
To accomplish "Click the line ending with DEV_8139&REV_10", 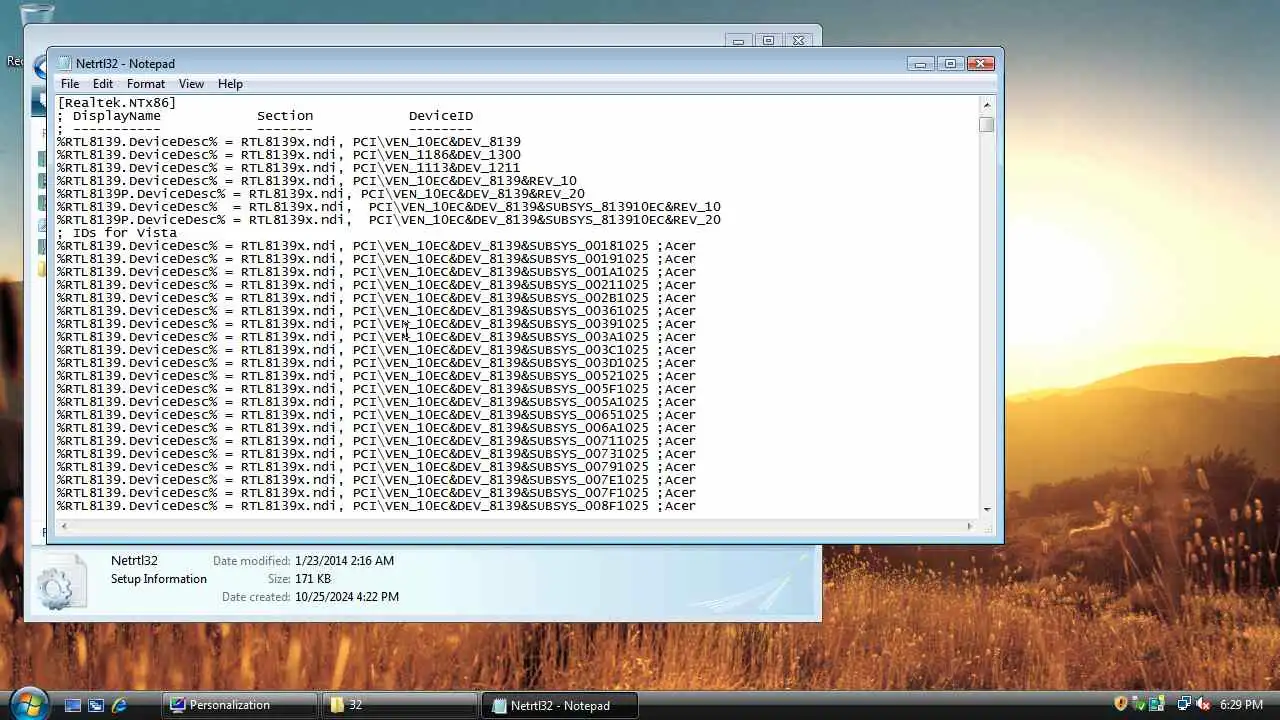I will [x=317, y=181].
